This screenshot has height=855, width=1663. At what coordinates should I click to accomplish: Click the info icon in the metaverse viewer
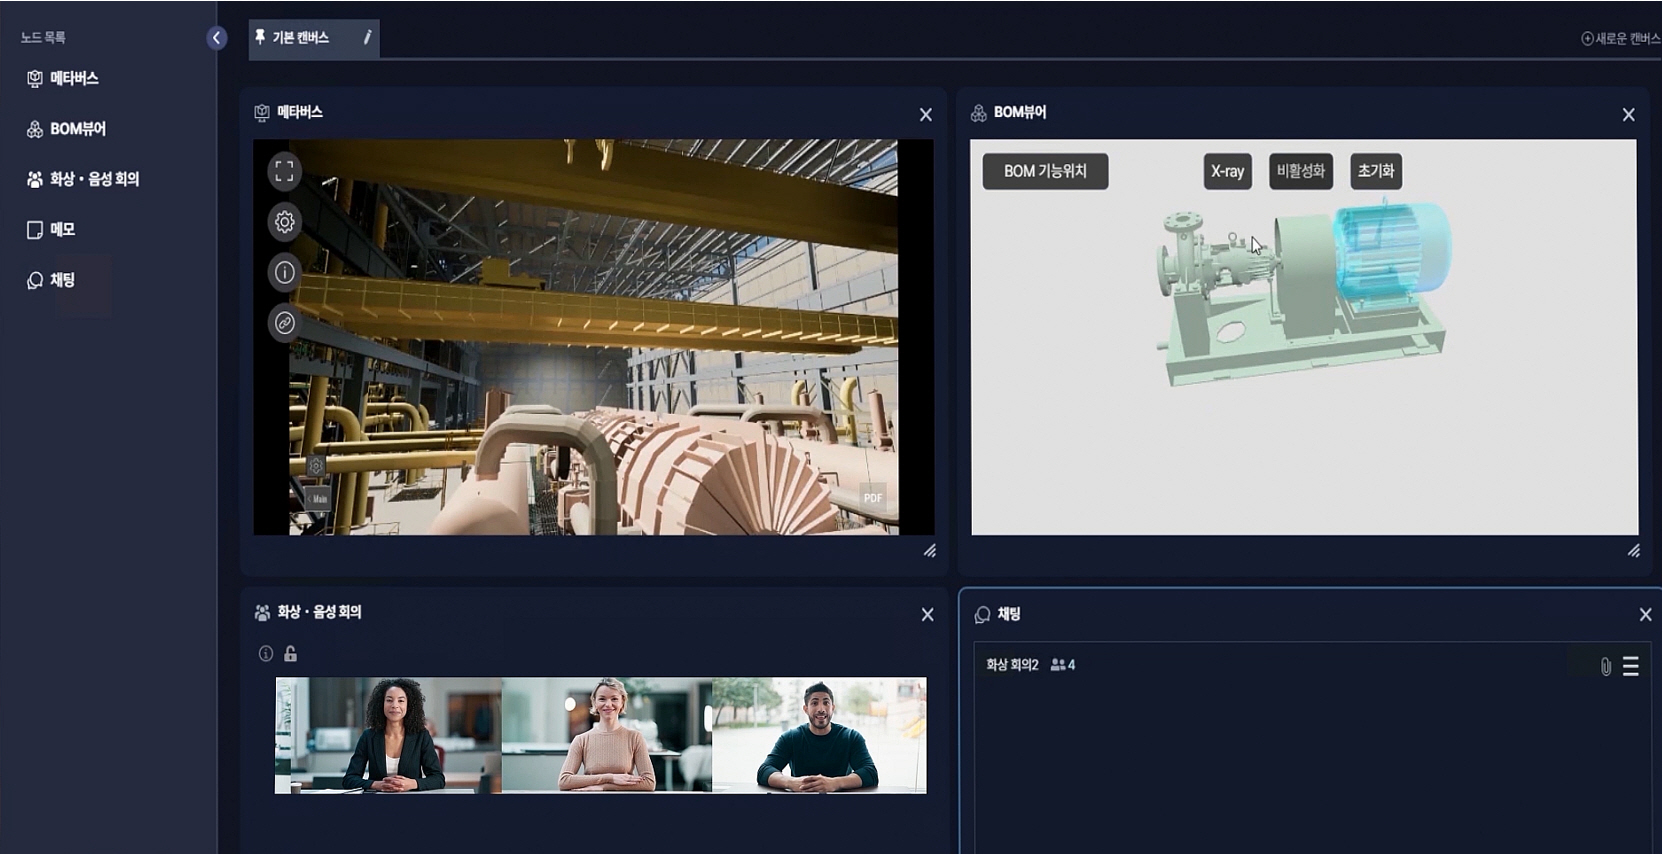[284, 272]
